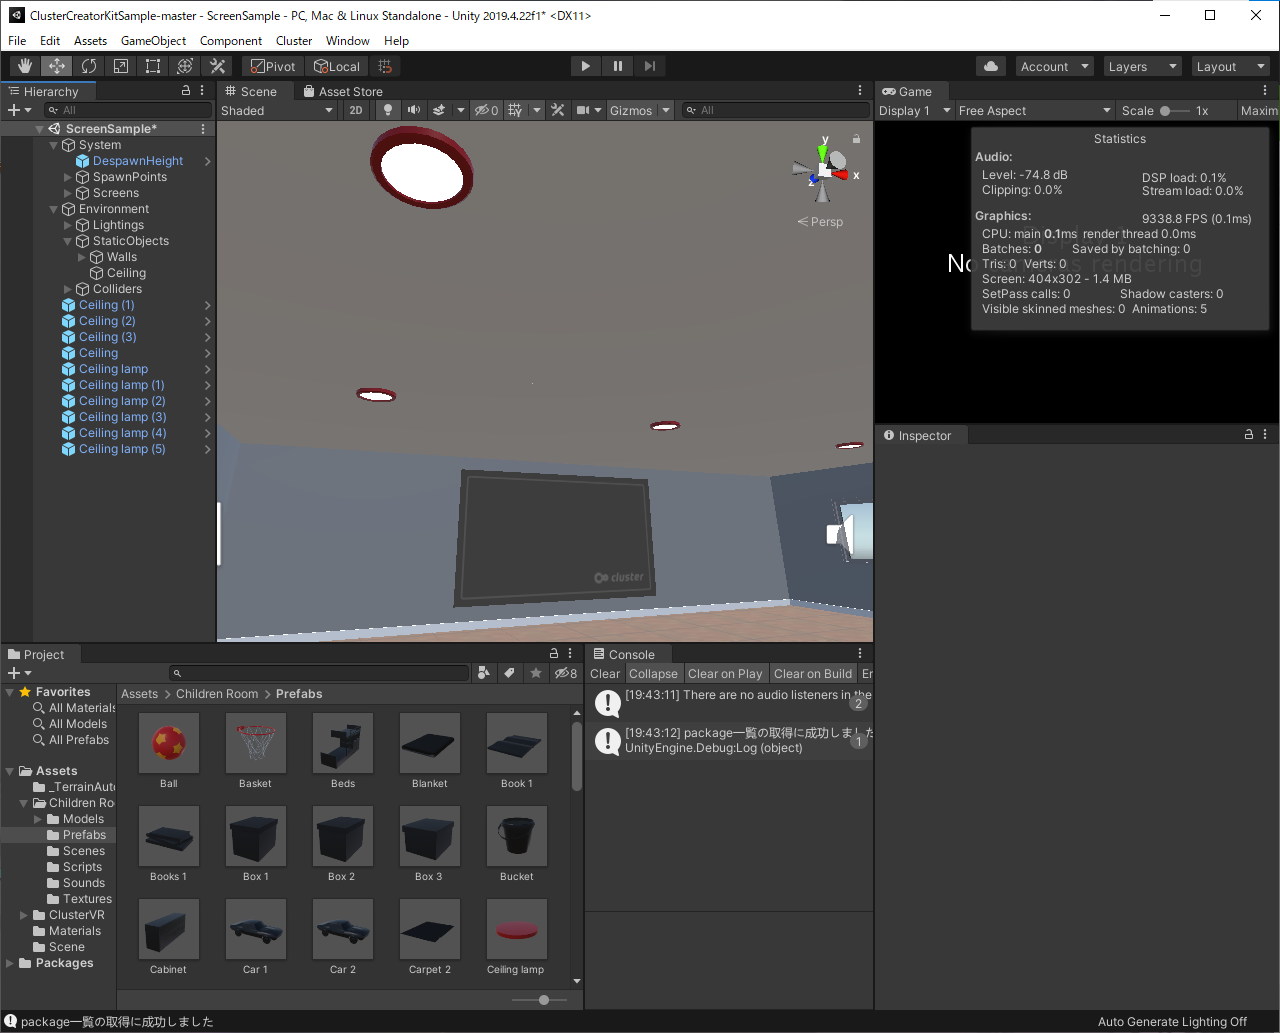Select the Ceiling lamp prefab thumbnail
This screenshot has height=1033, width=1280.
tap(517, 929)
